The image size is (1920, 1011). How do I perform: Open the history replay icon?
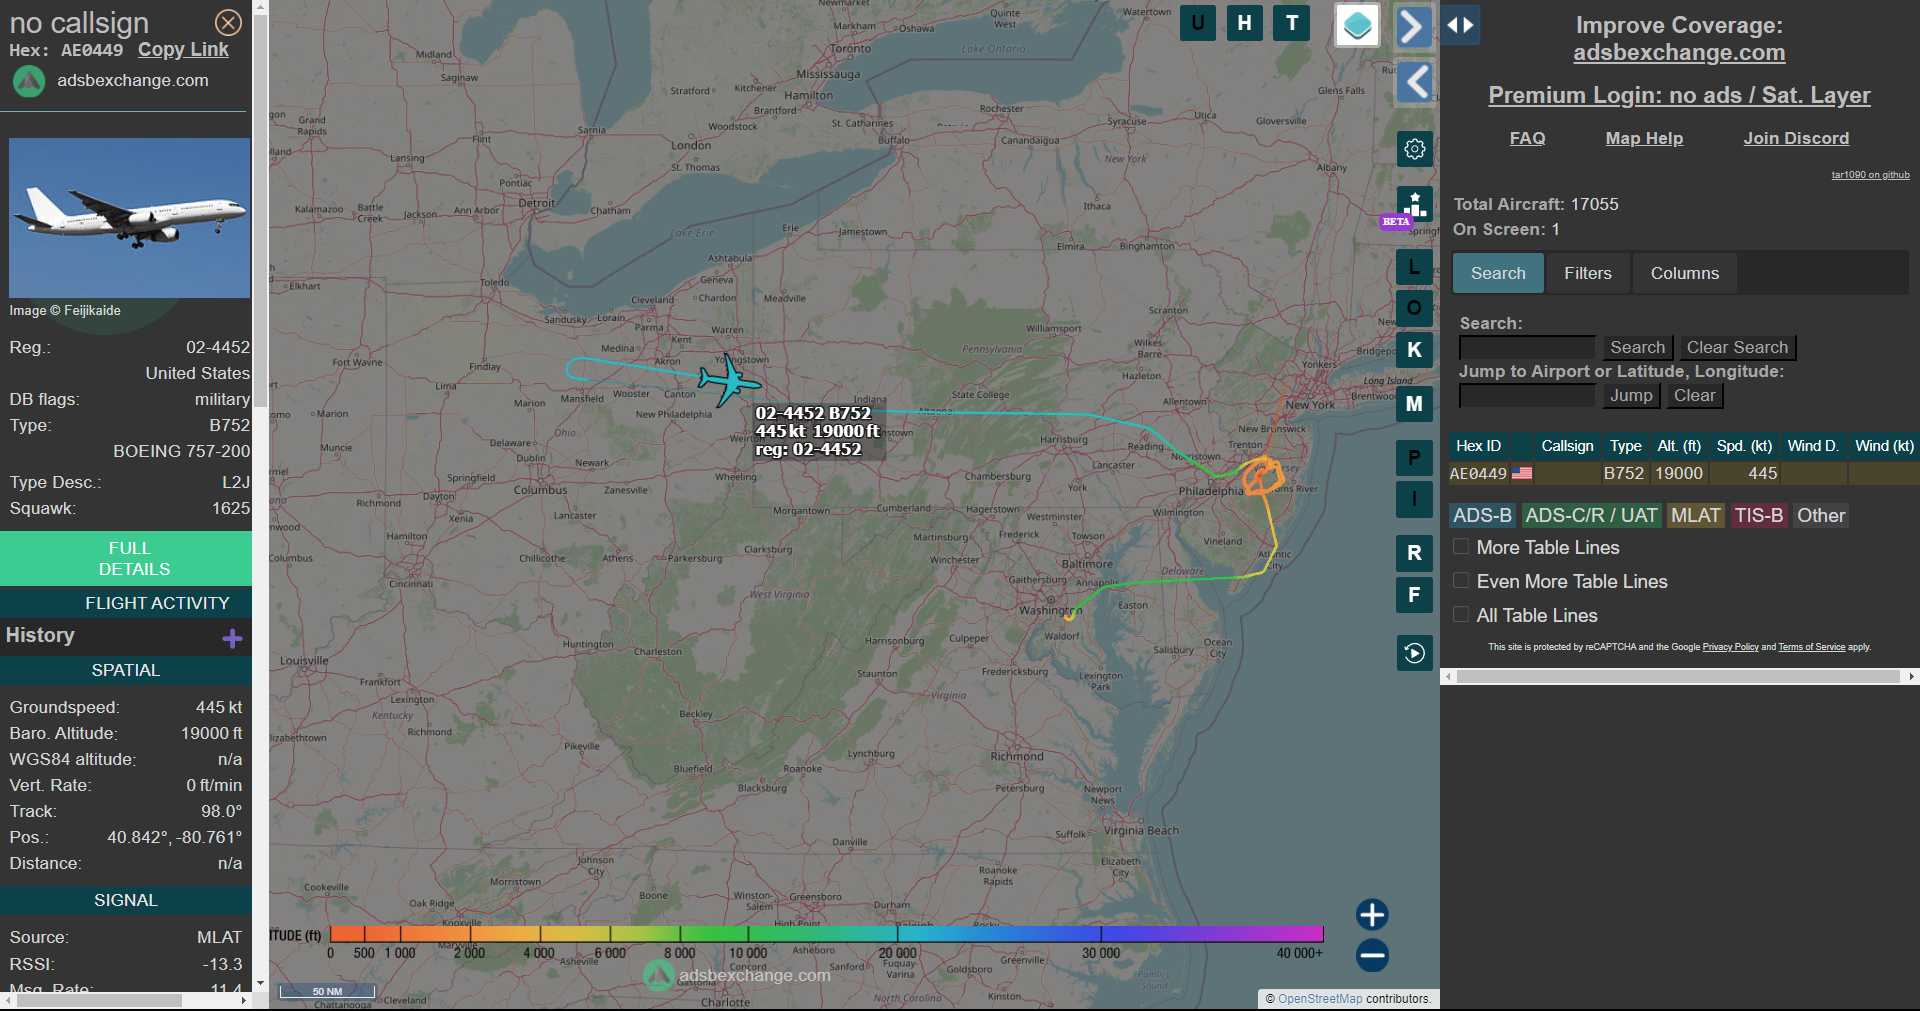pyautogui.click(x=1415, y=653)
